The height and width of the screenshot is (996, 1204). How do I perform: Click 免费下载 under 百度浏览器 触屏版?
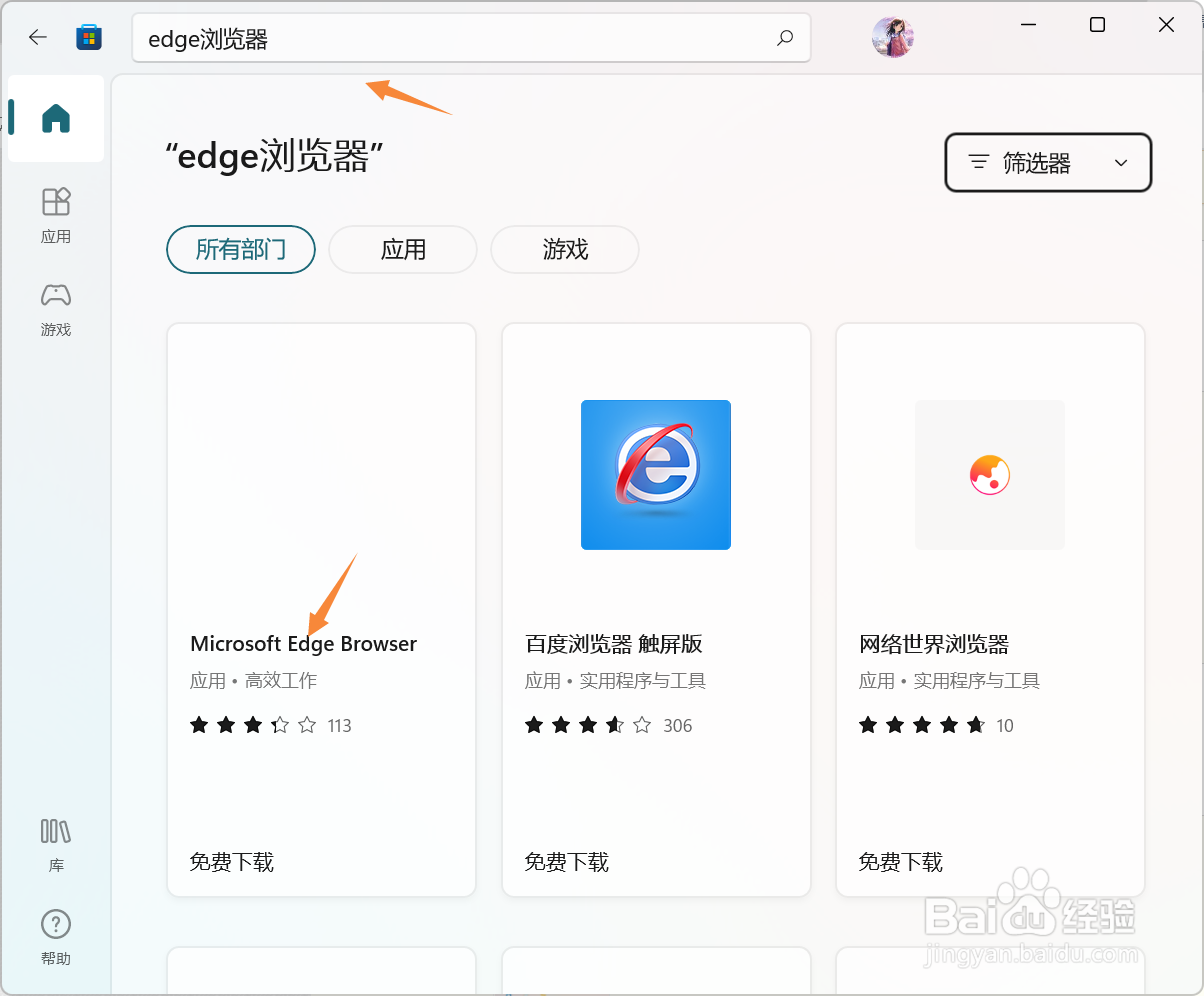tap(567, 862)
